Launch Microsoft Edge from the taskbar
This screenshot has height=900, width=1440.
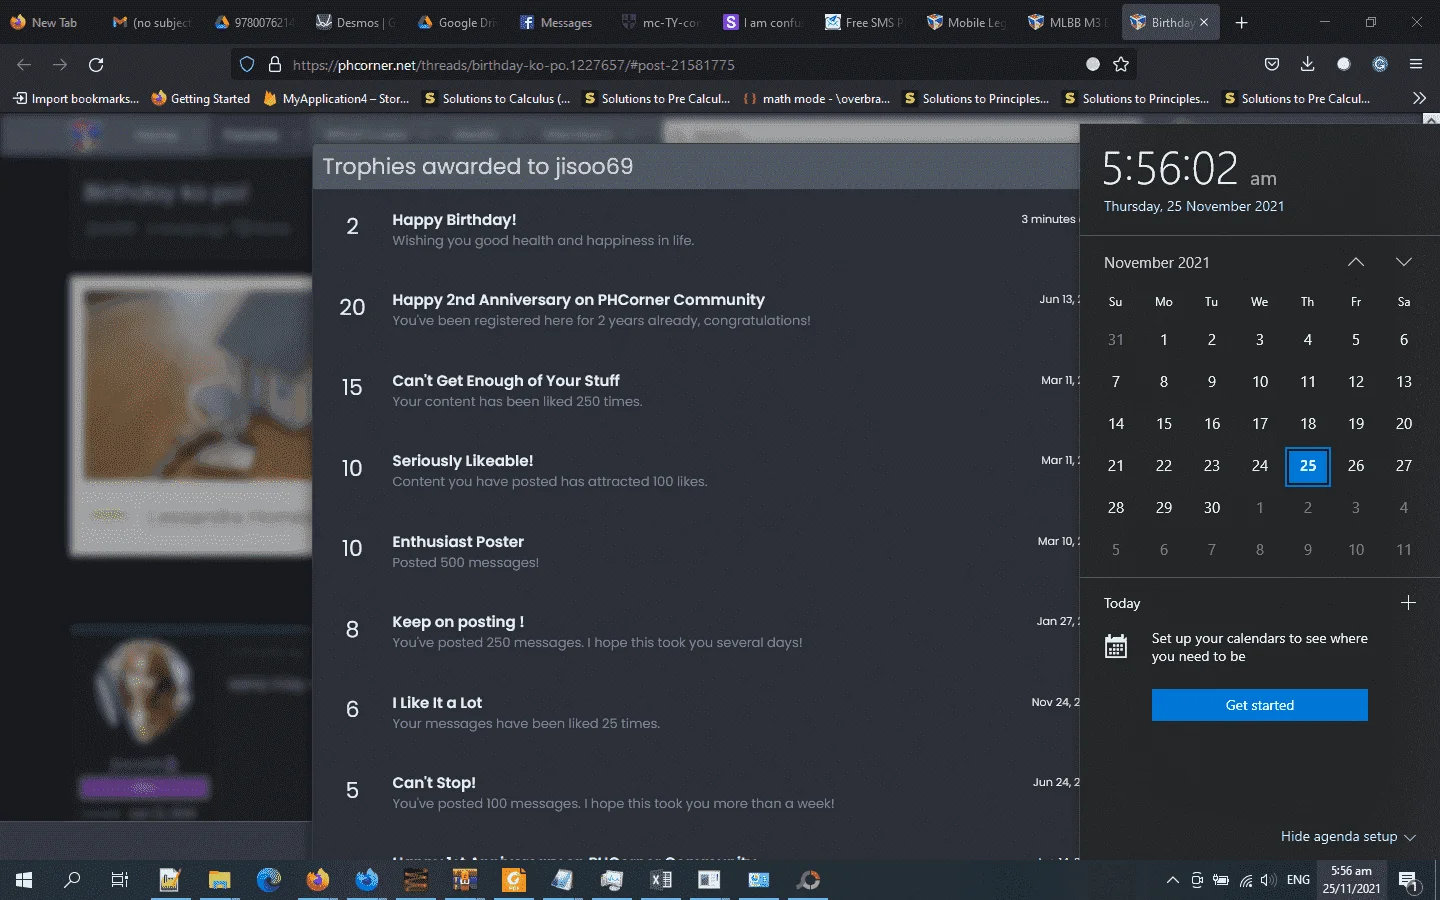(268, 880)
